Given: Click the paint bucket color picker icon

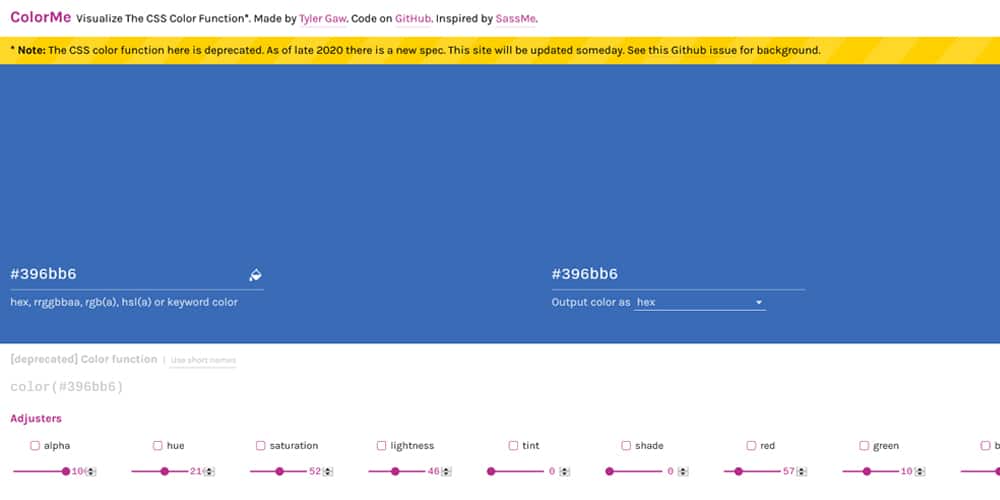Looking at the screenshot, I should (255, 275).
